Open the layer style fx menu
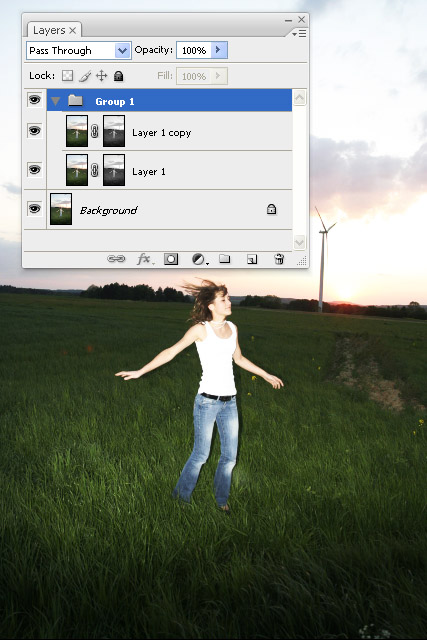The height and width of the screenshot is (640, 427). tap(145, 259)
